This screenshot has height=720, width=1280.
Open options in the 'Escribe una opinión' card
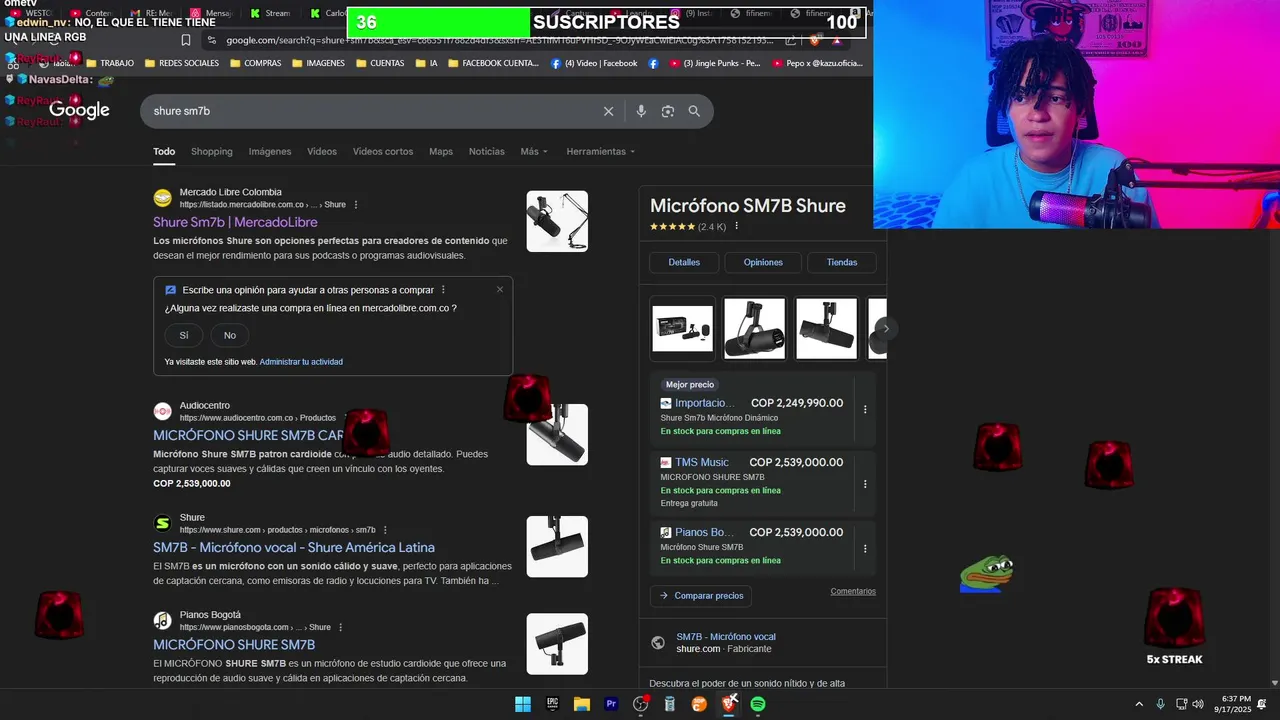click(x=443, y=290)
